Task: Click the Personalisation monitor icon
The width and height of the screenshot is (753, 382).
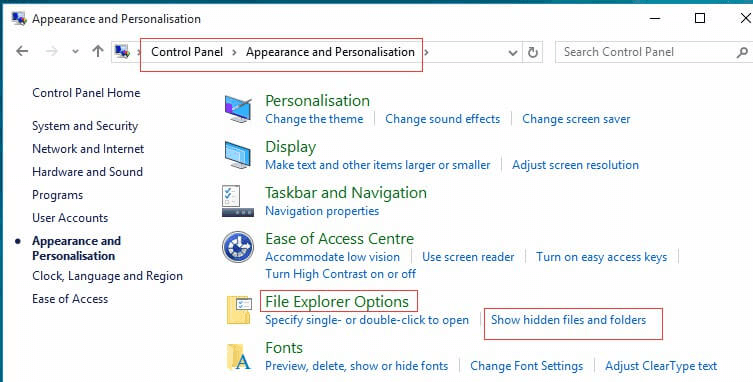Action: coord(238,109)
